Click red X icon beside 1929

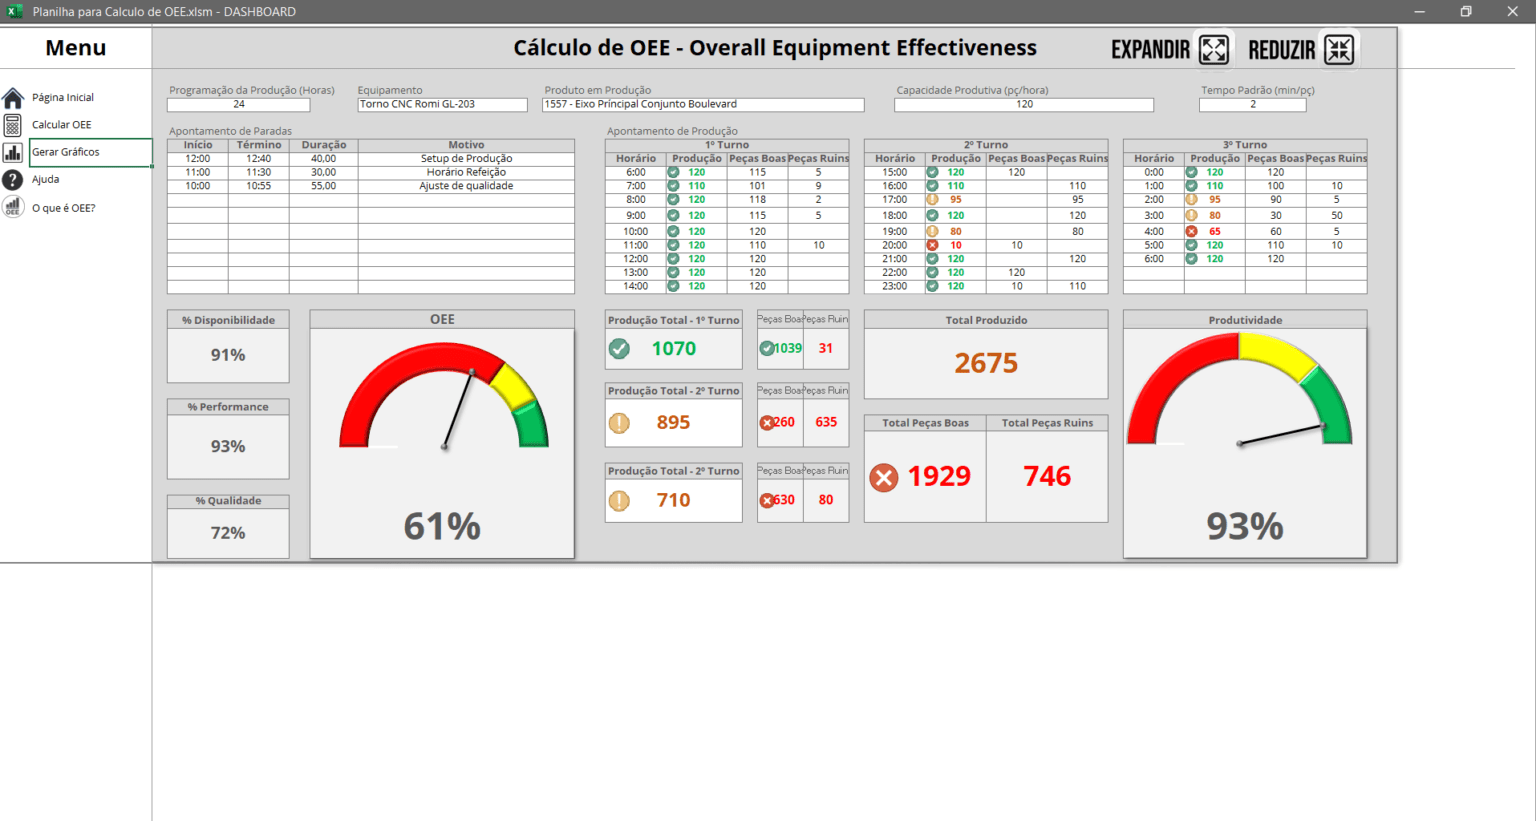click(884, 477)
